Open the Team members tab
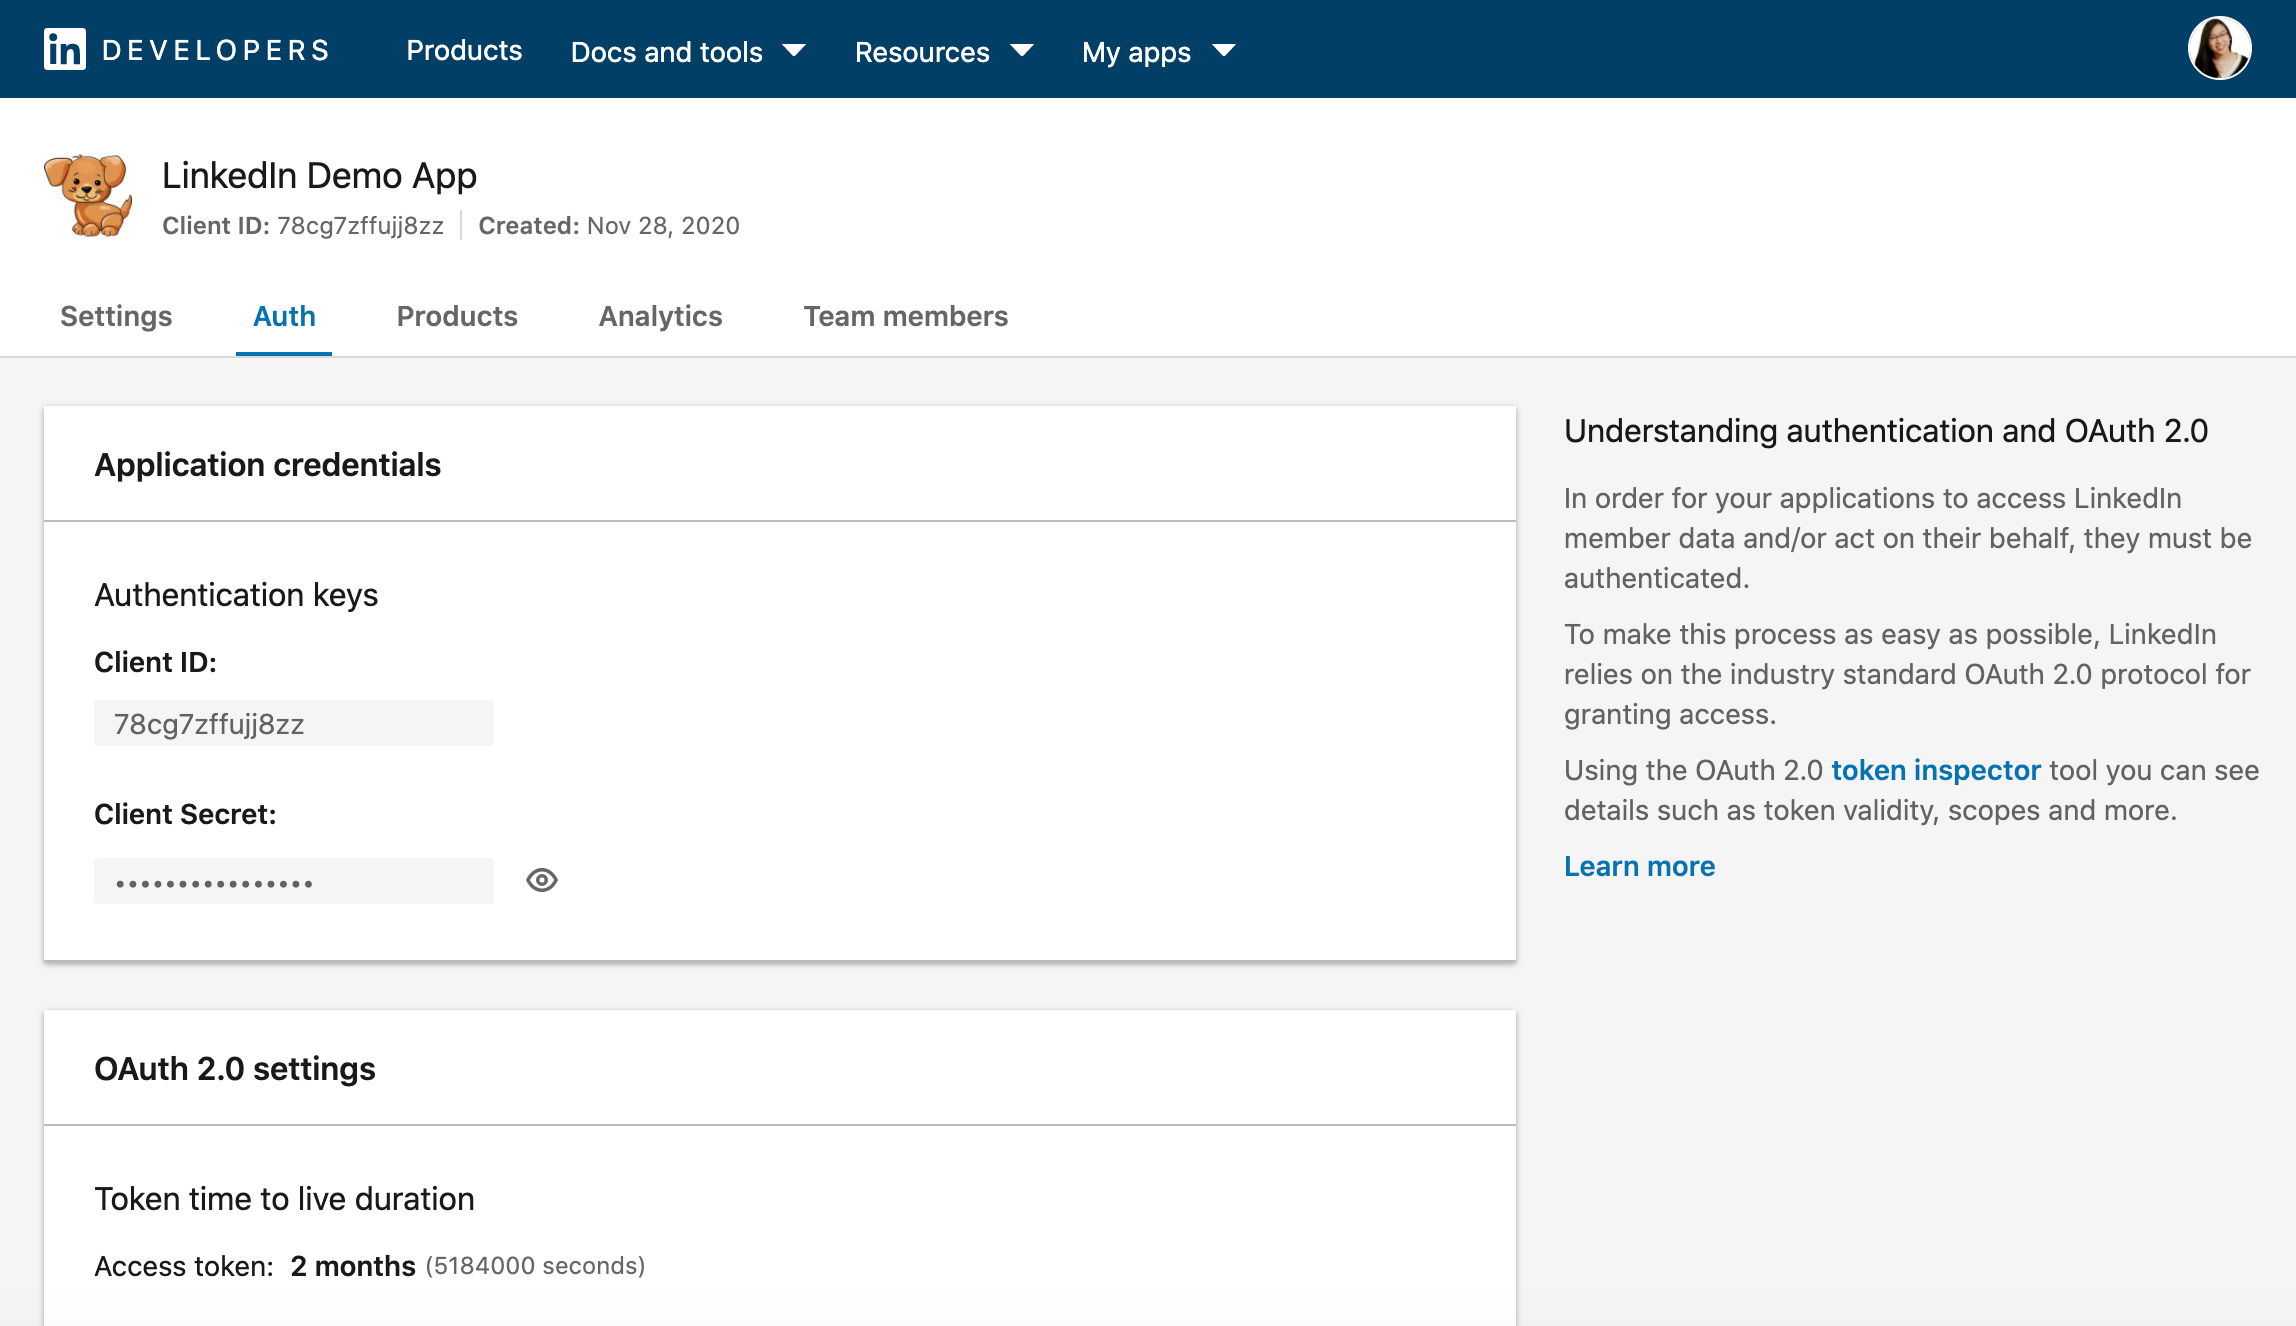This screenshot has width=2296, height=1326. click(906, 316)
